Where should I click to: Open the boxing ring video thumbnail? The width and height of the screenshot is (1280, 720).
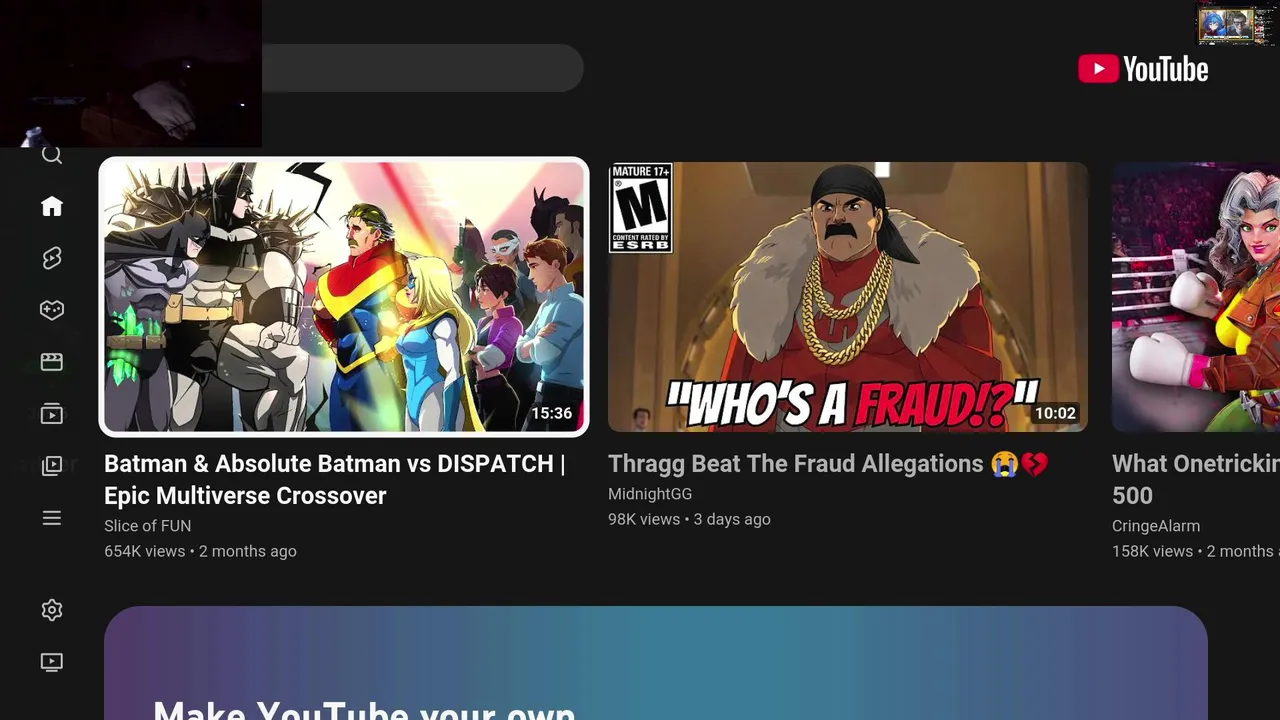[1196, 297]
